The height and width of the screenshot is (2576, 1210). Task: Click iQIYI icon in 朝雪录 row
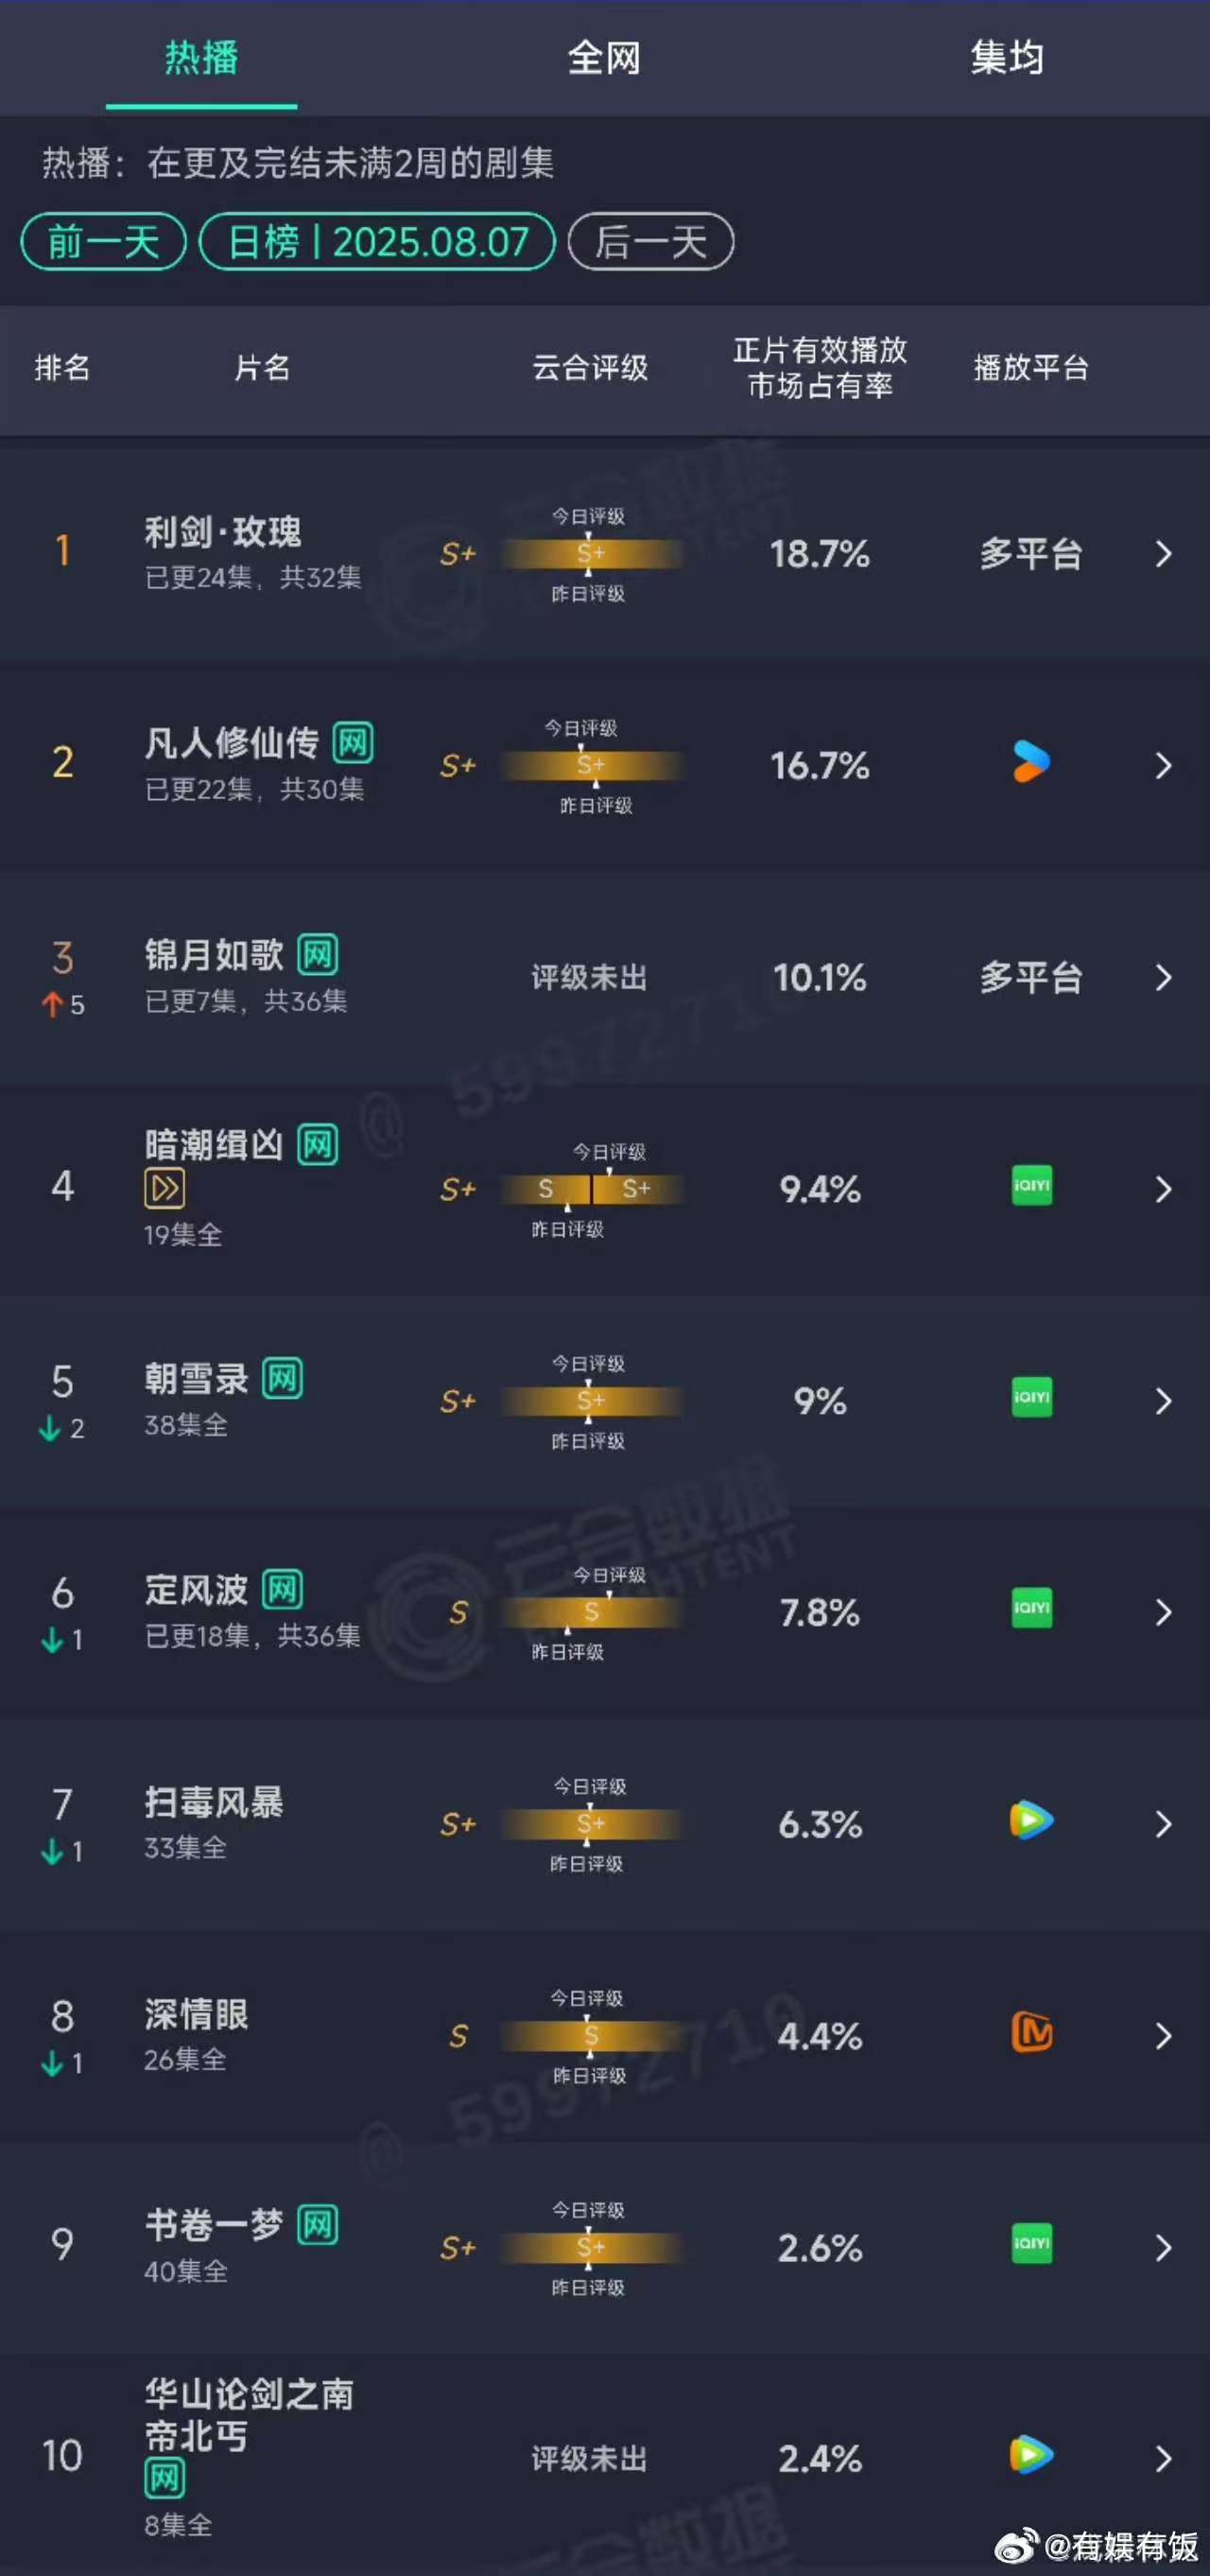click(1031, 1397)
